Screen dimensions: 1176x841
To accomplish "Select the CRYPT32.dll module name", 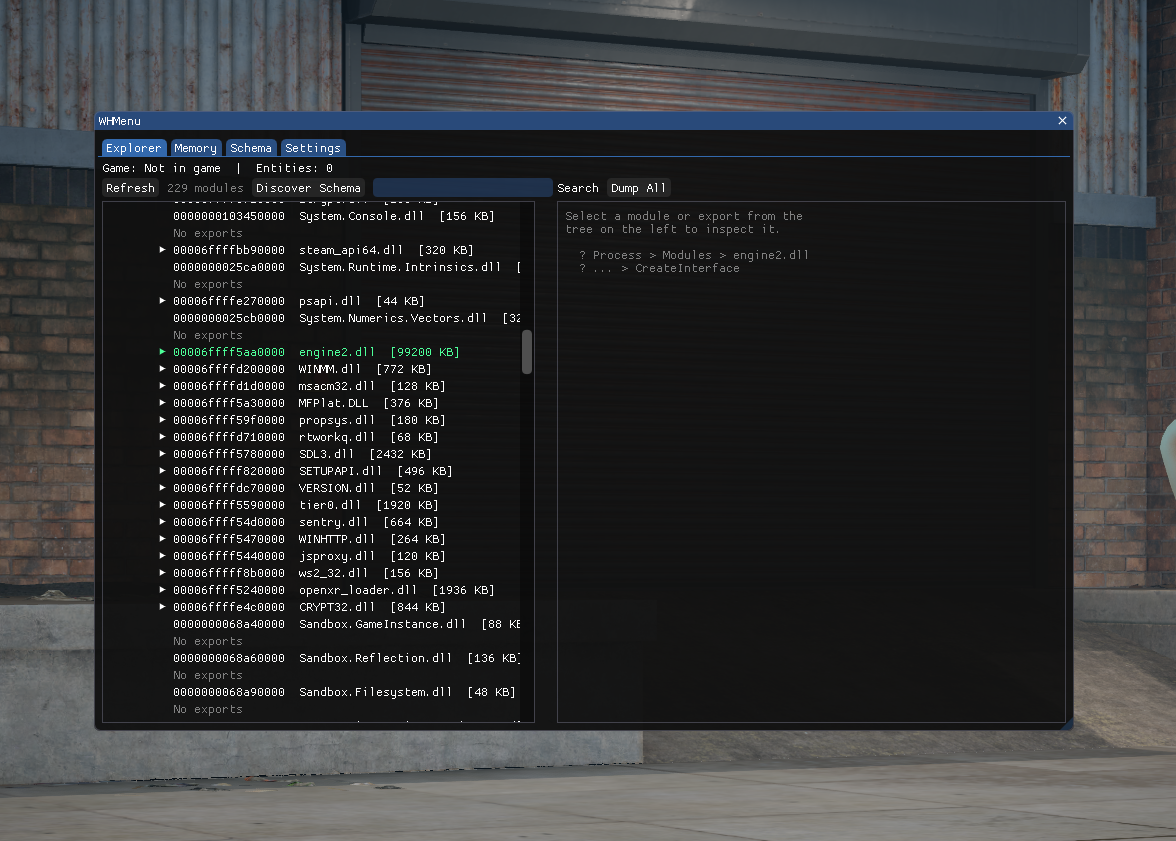I will 337,607.
